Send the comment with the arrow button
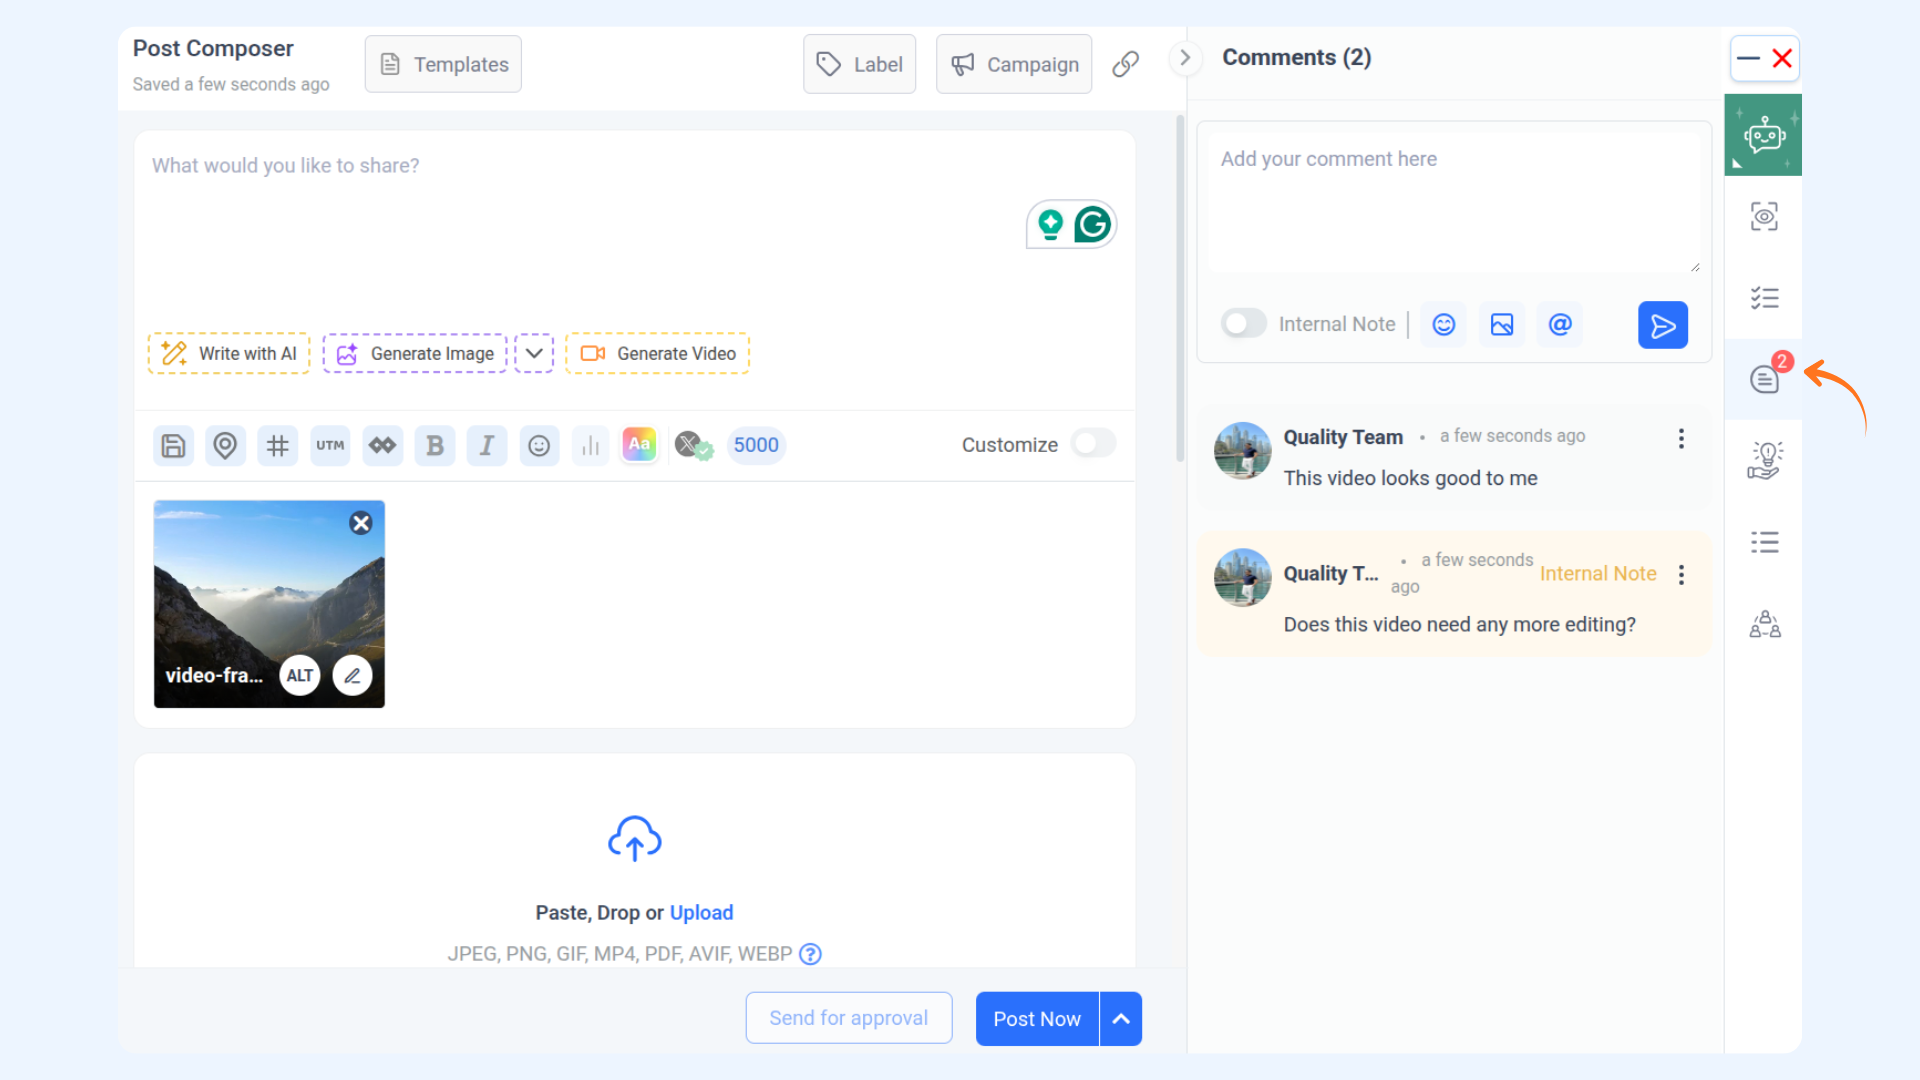 click(x=1662, y=325)
